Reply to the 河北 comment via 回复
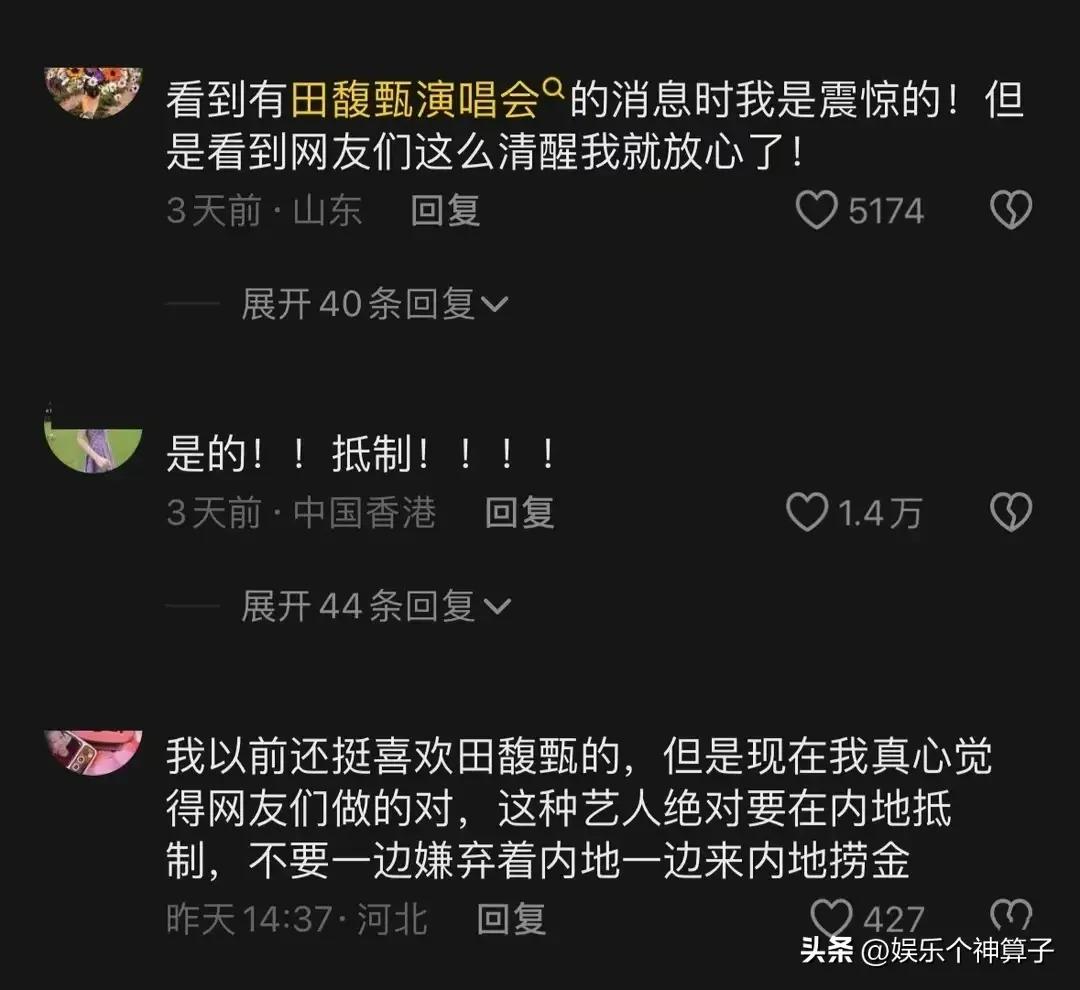The image size is (1080, 990). pyautogui.click(x=512, y=919)
